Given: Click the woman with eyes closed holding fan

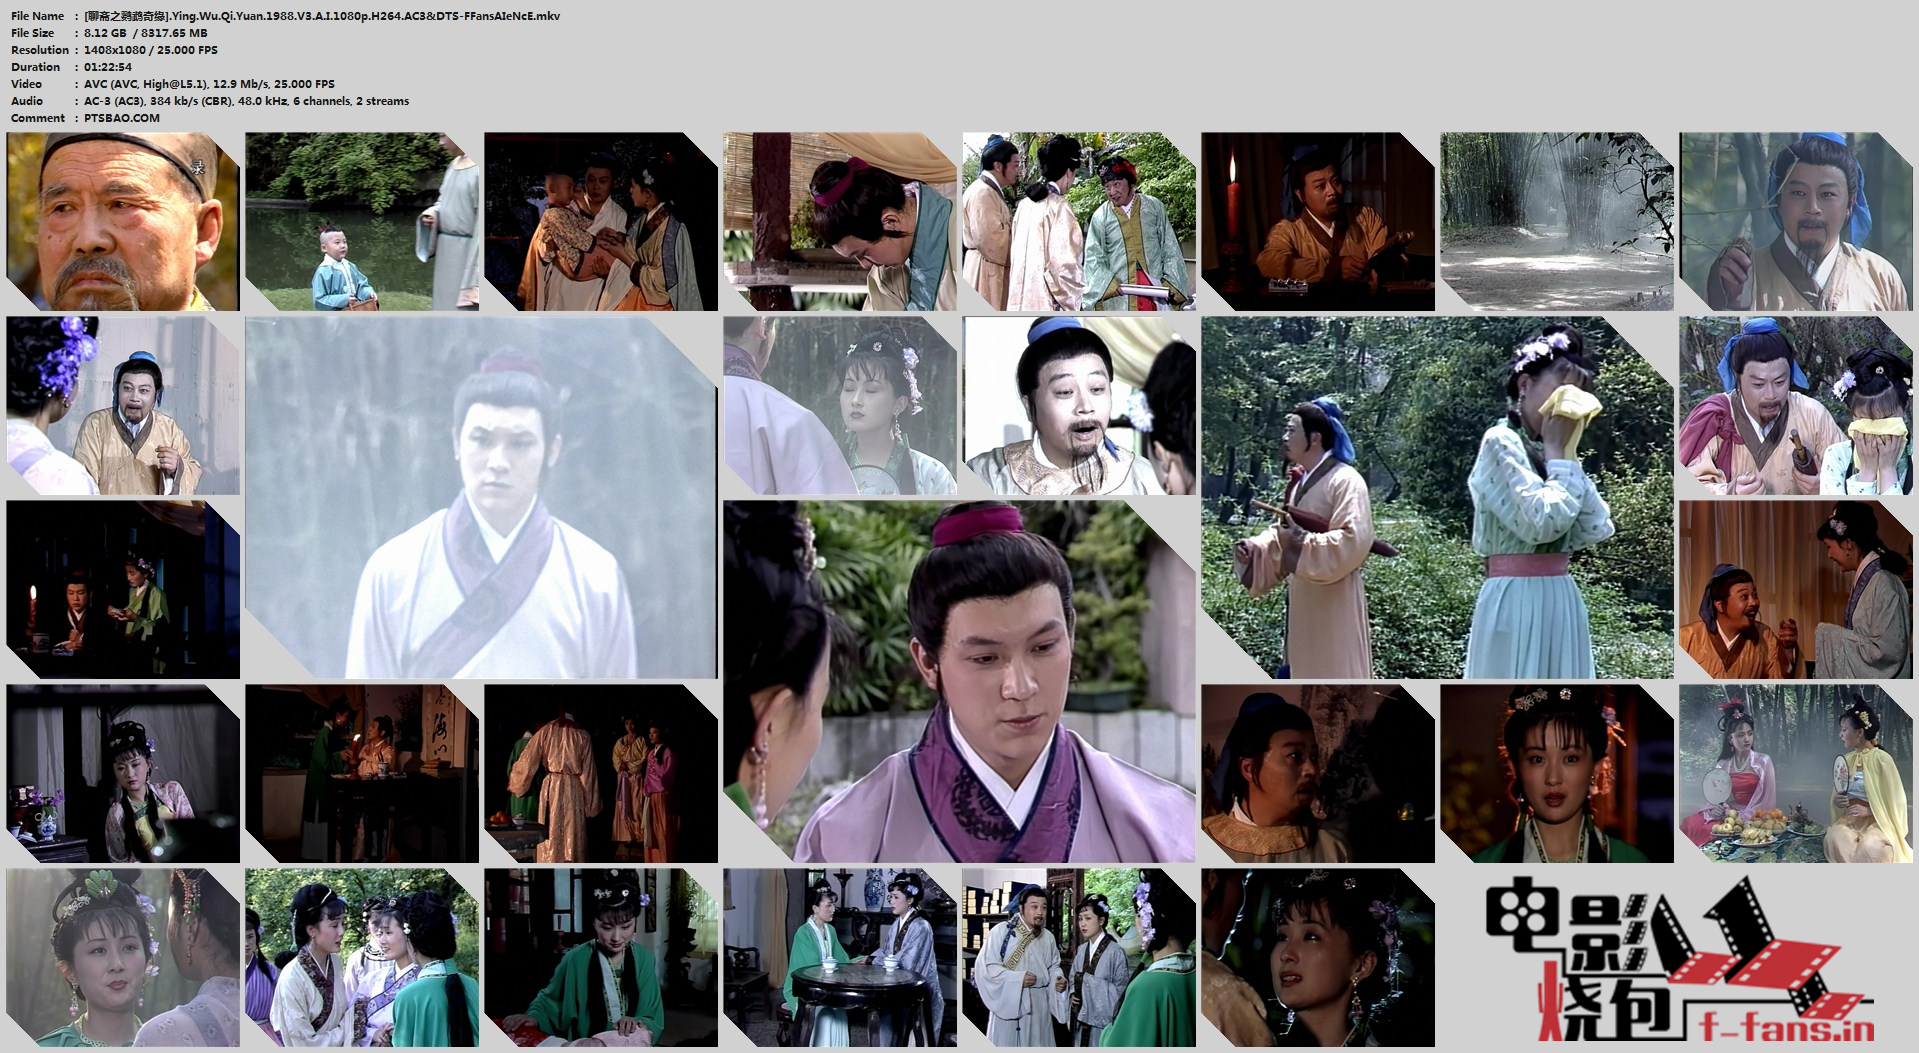Looking at the screenshot, I should click(x=839, y=405).
